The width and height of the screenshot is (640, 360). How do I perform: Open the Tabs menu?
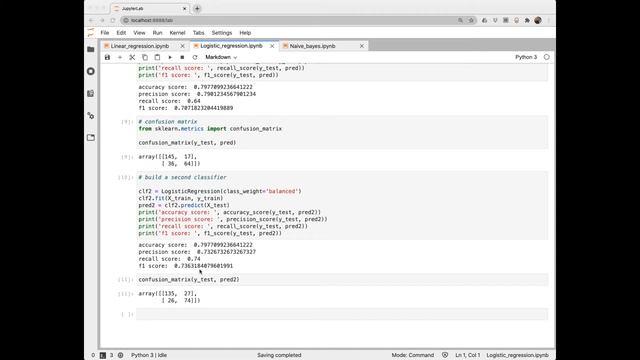[x=198, y=33]
